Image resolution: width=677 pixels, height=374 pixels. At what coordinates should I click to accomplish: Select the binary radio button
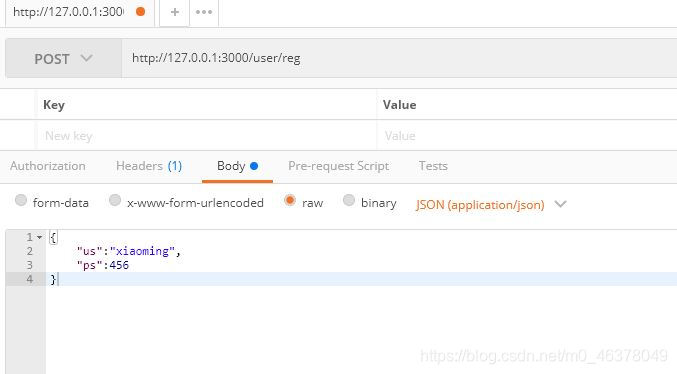[x=349, y=200]
